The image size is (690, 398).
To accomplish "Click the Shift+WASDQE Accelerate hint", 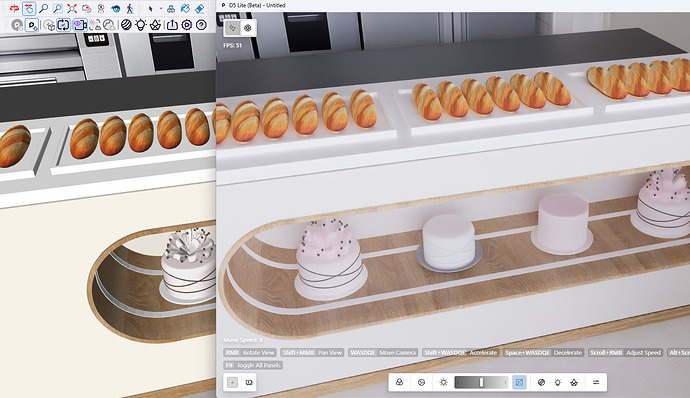I will pos(460,353).
